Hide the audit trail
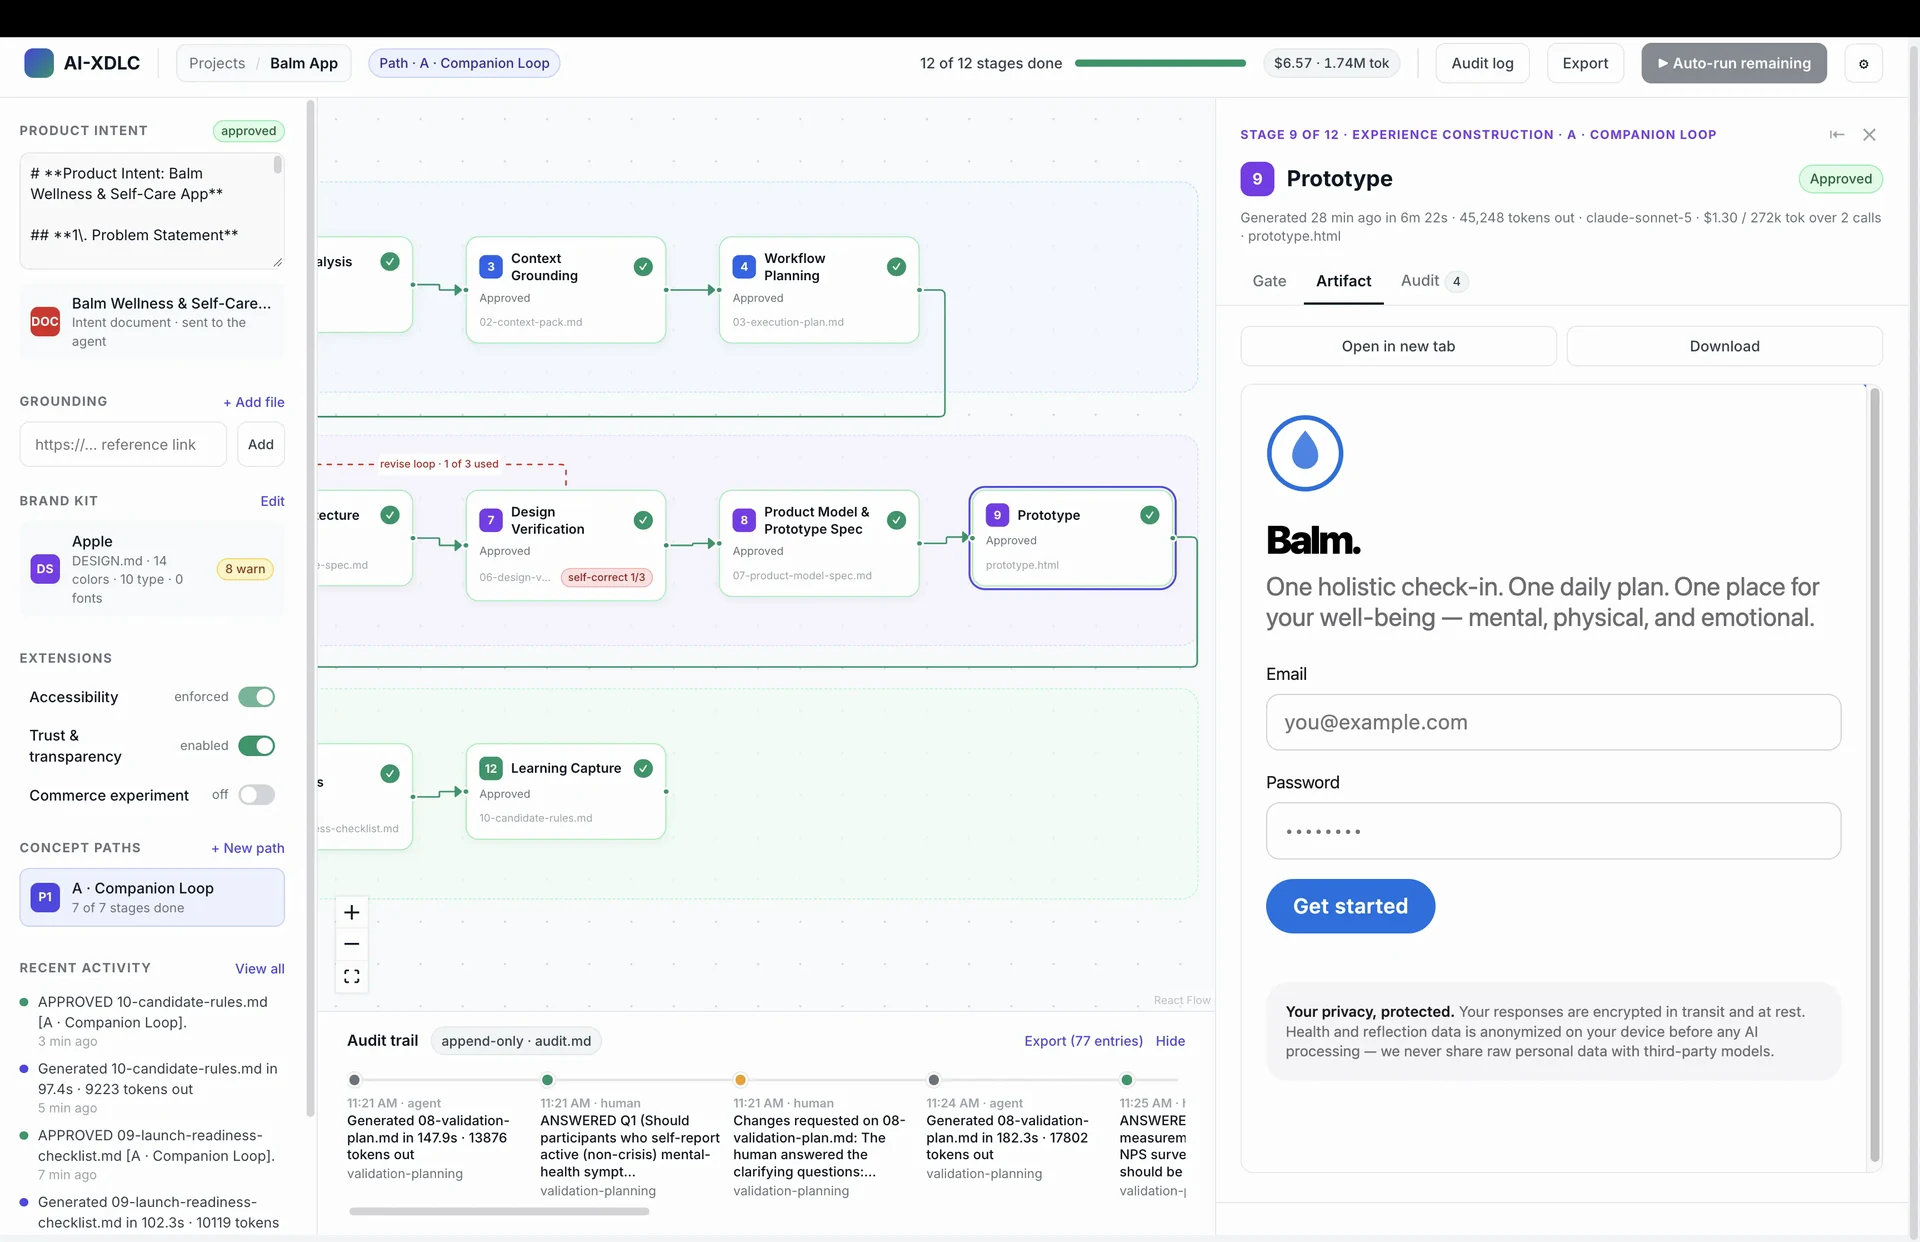The image size is (1920, 1242). 1170,1041
